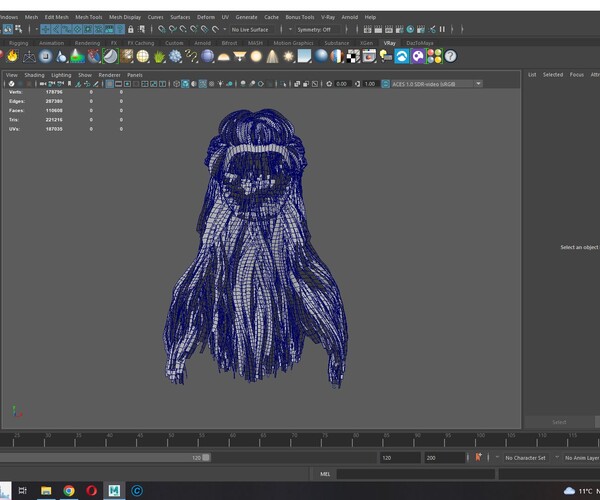The width and height of the screenshot is (600, 500).
Task: Toggle the viewport grid display button
Action: coord(109,84)
